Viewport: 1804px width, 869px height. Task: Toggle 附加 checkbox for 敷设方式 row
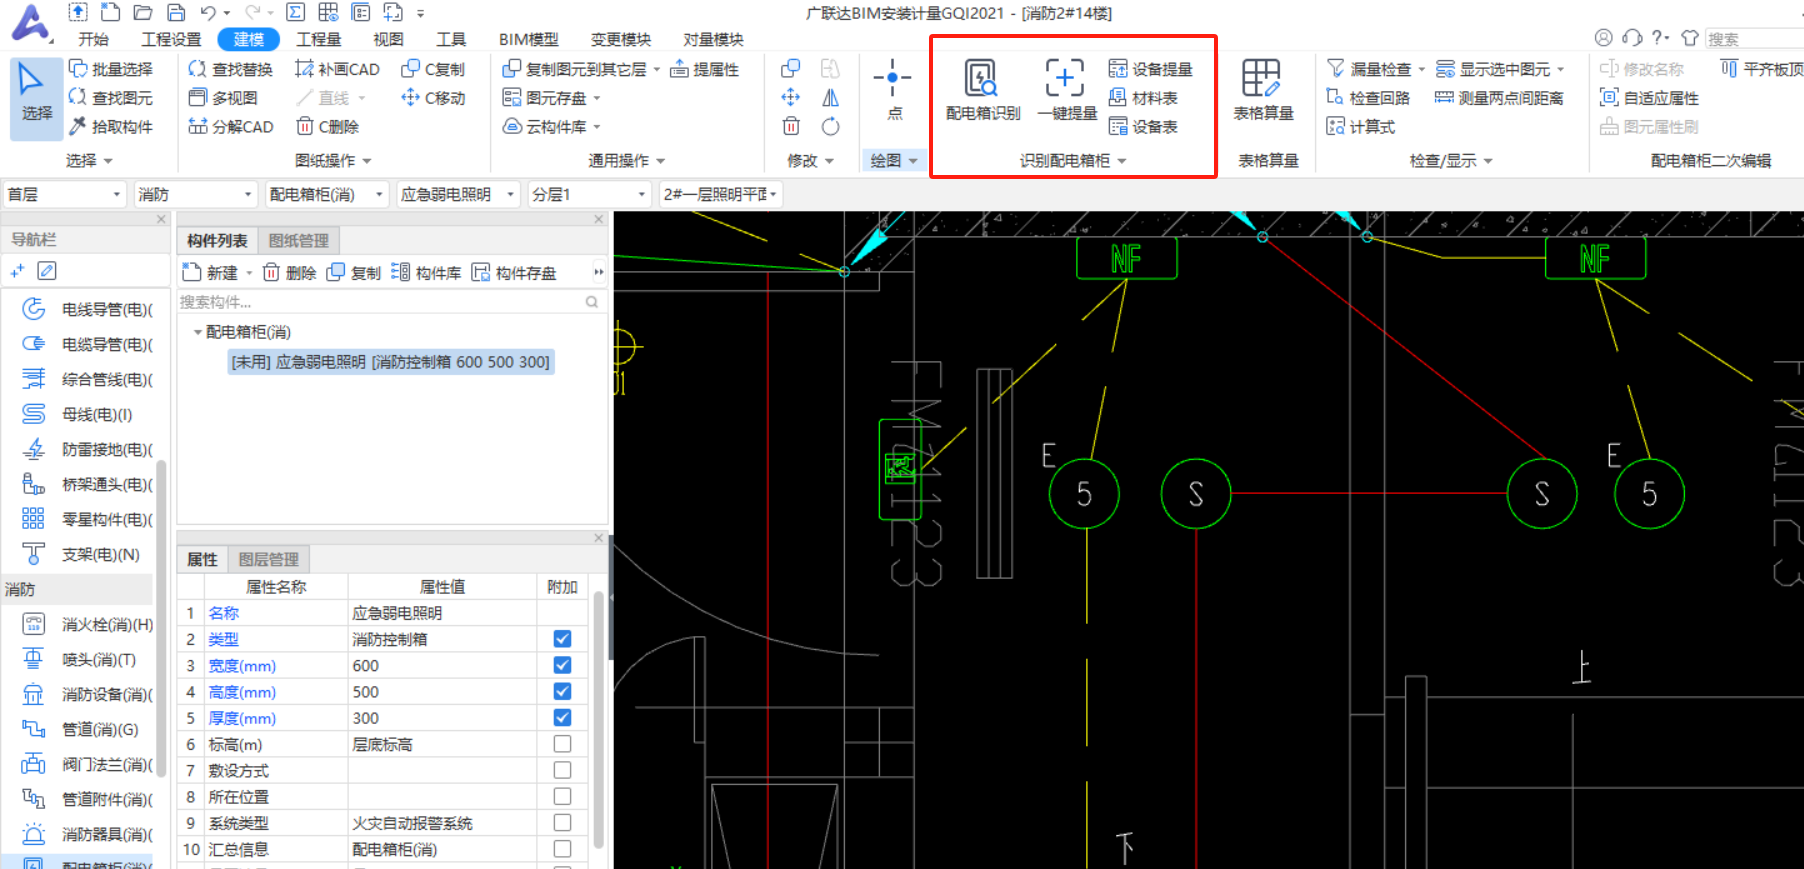click(x=562, y=770)
